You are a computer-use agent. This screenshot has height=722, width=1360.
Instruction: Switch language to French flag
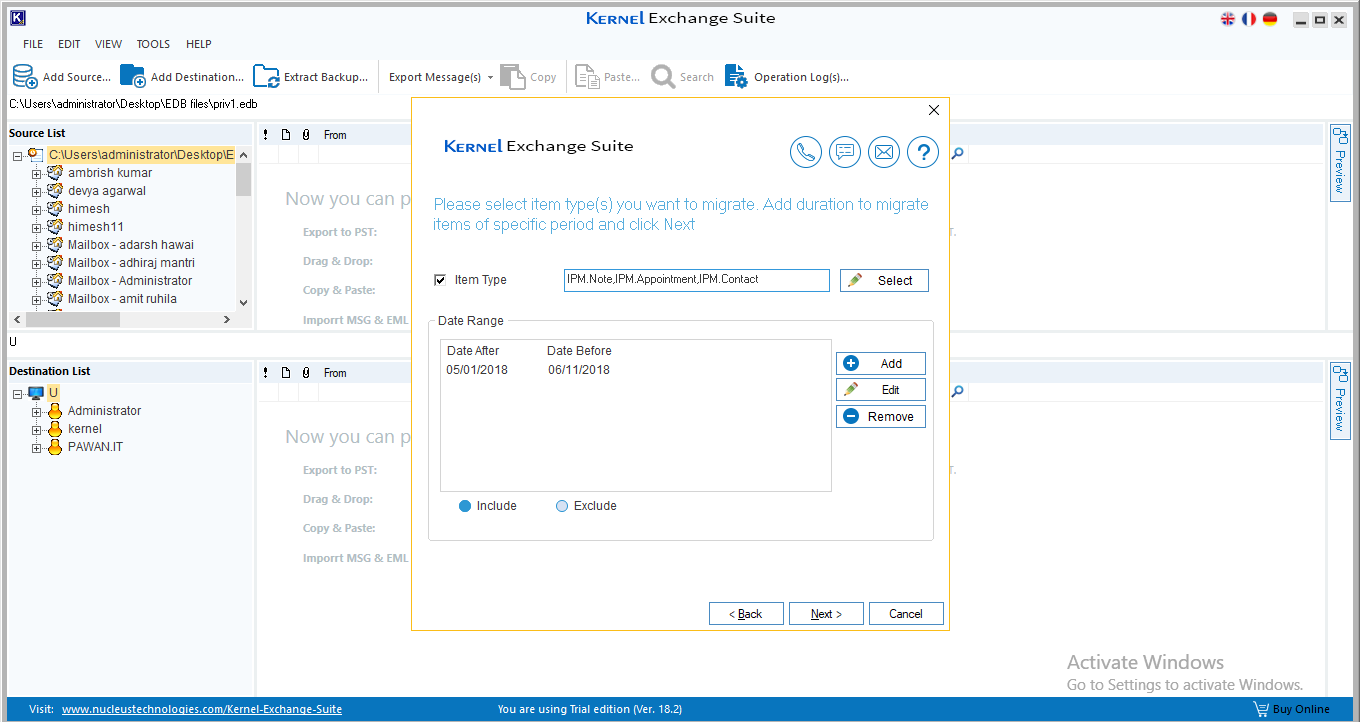(1249, 19)
